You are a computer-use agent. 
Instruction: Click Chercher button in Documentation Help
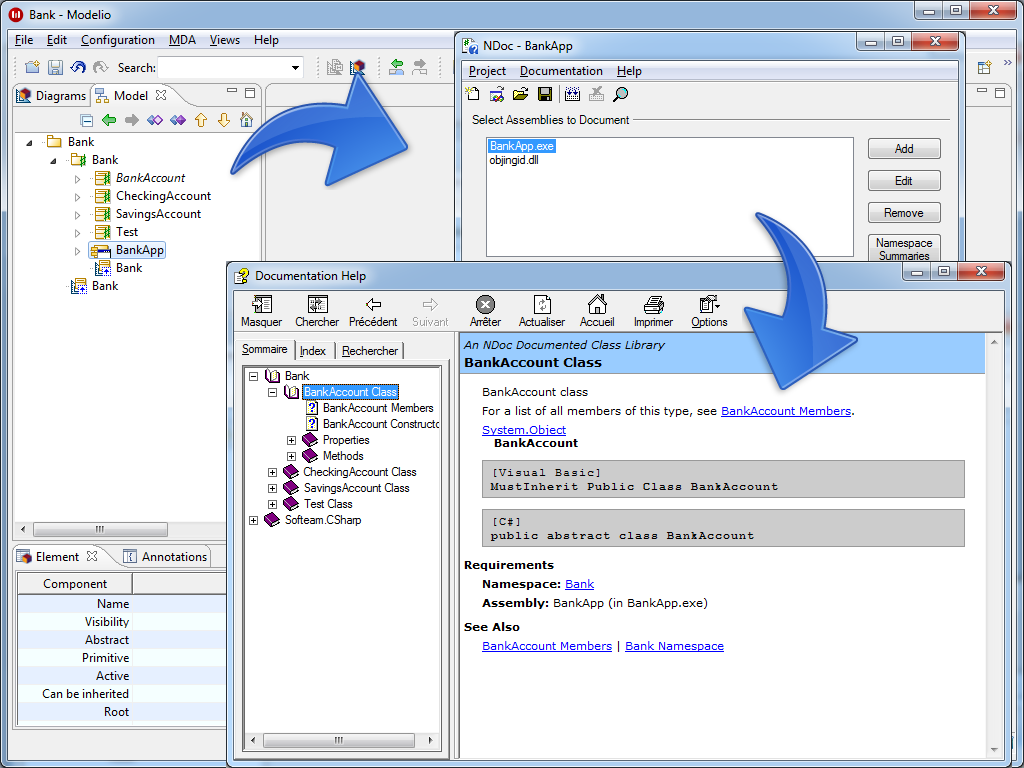tap(317, 312)
